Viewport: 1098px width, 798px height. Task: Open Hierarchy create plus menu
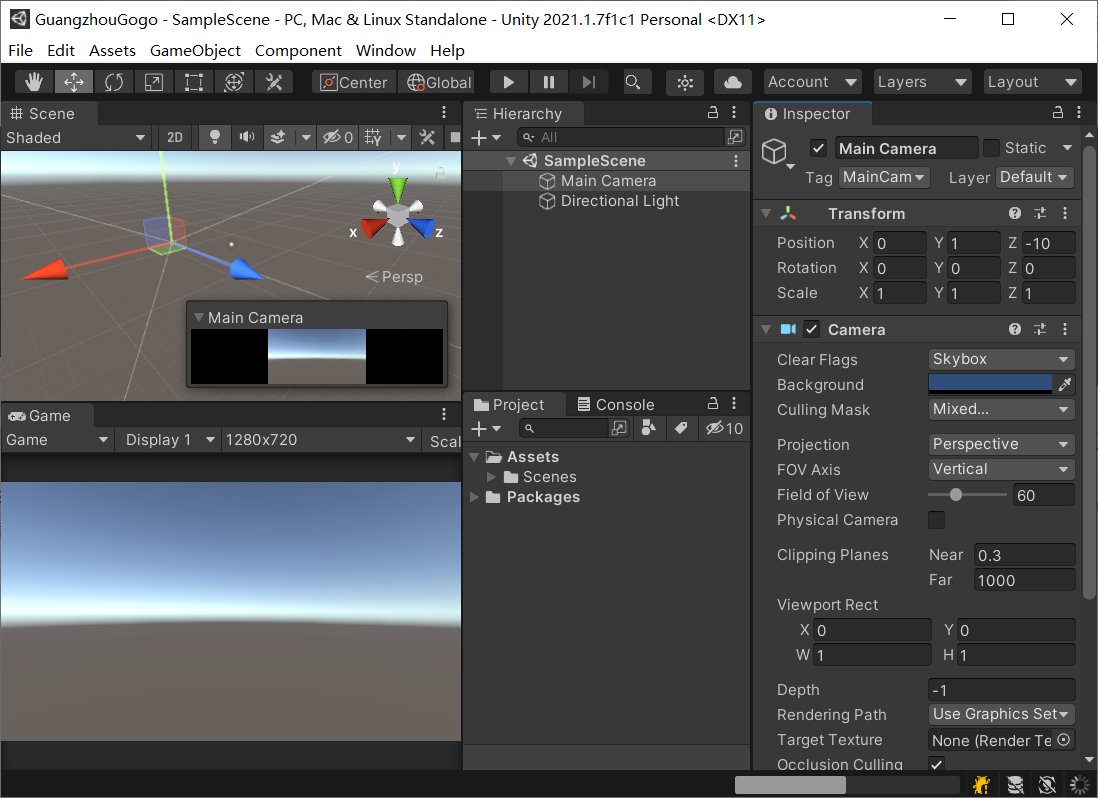click(486, 137)
